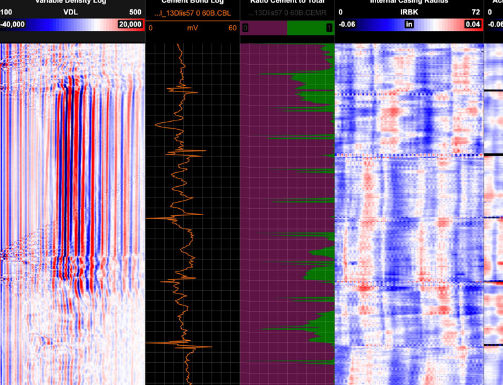Select the IRBK track header label

409,12
